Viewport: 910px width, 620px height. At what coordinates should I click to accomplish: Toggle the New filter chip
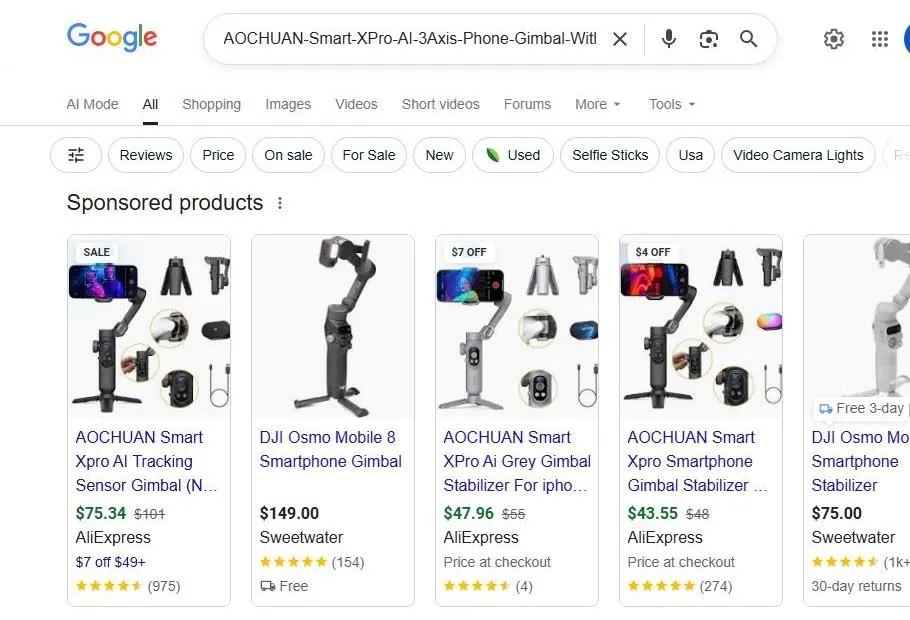(x=439, y=155)
